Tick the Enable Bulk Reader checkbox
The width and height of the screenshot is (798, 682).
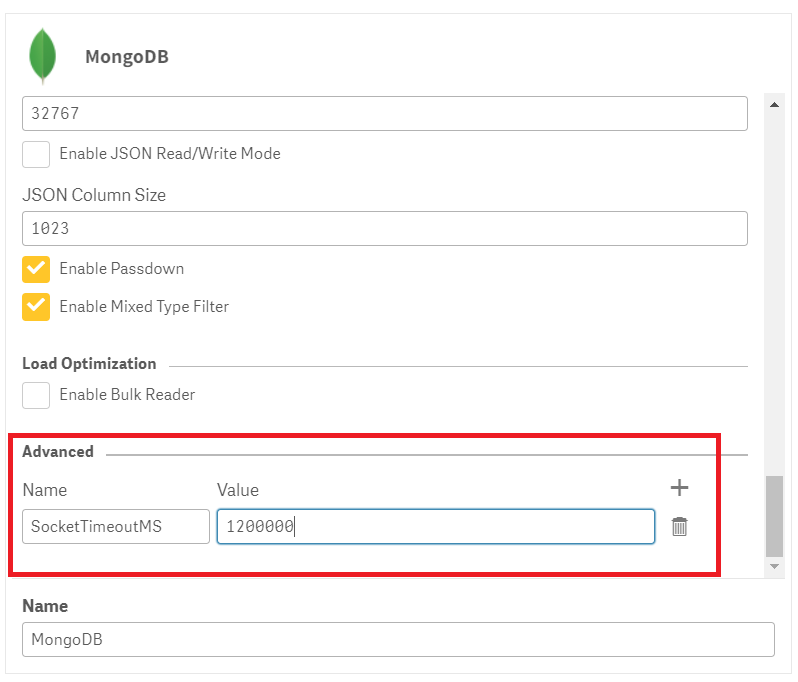tap(36, 395)
